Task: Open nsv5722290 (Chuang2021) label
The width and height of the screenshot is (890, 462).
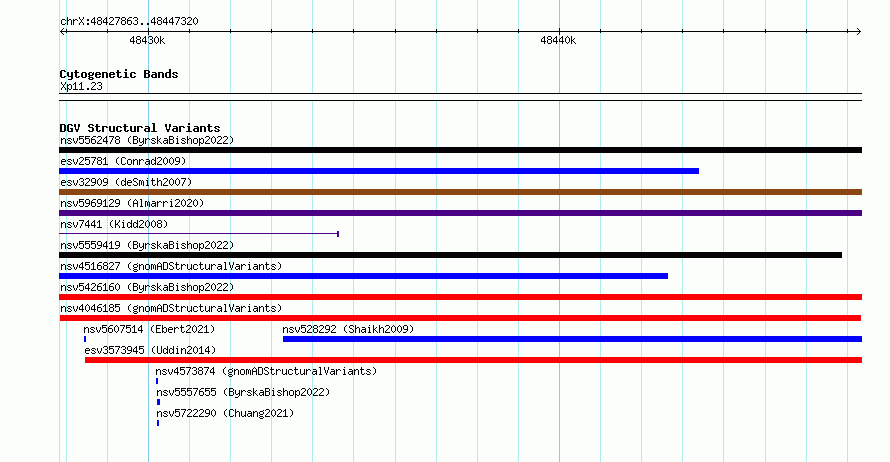Action: click(225, 413)
